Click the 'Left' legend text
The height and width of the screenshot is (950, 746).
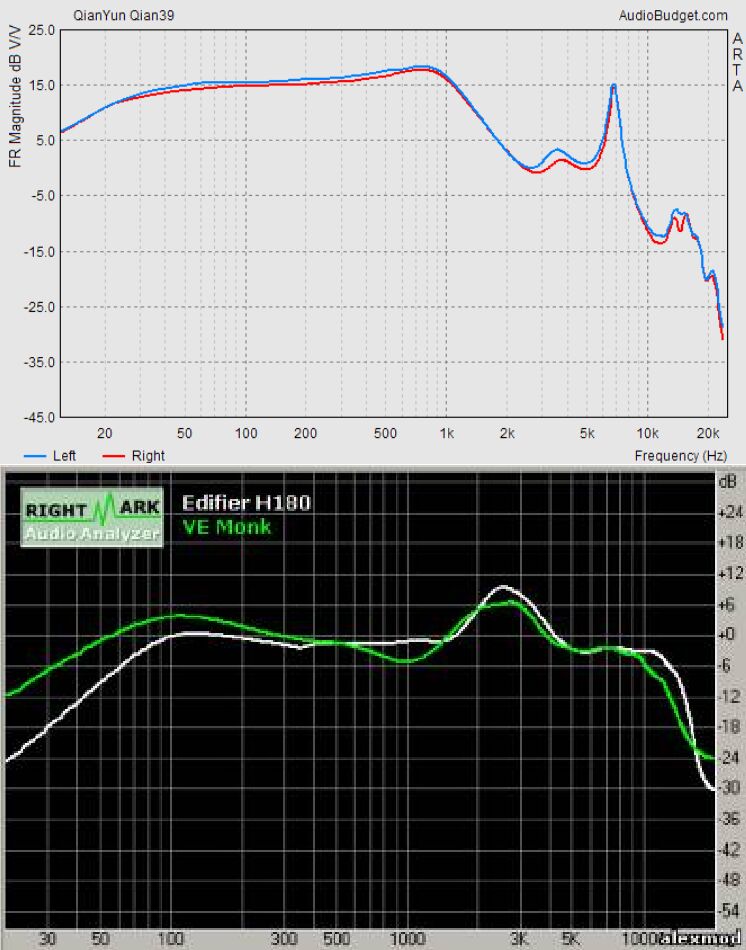point(64,456)
